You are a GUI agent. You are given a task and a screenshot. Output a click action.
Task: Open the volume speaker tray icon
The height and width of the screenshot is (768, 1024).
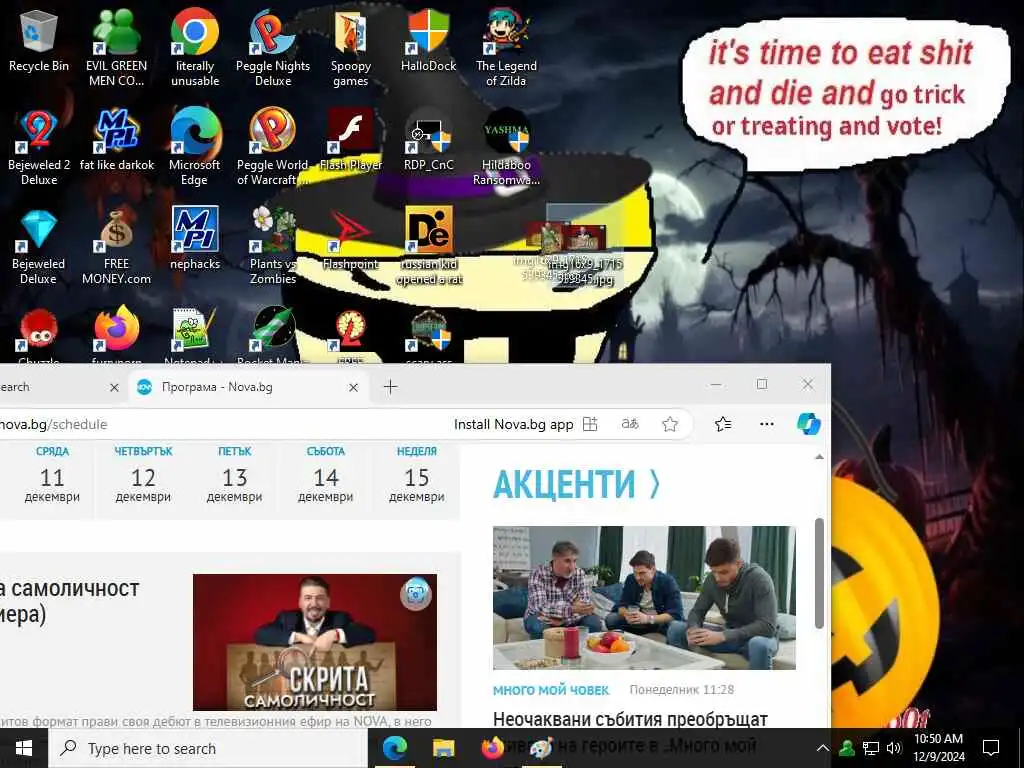pos(894,748)
